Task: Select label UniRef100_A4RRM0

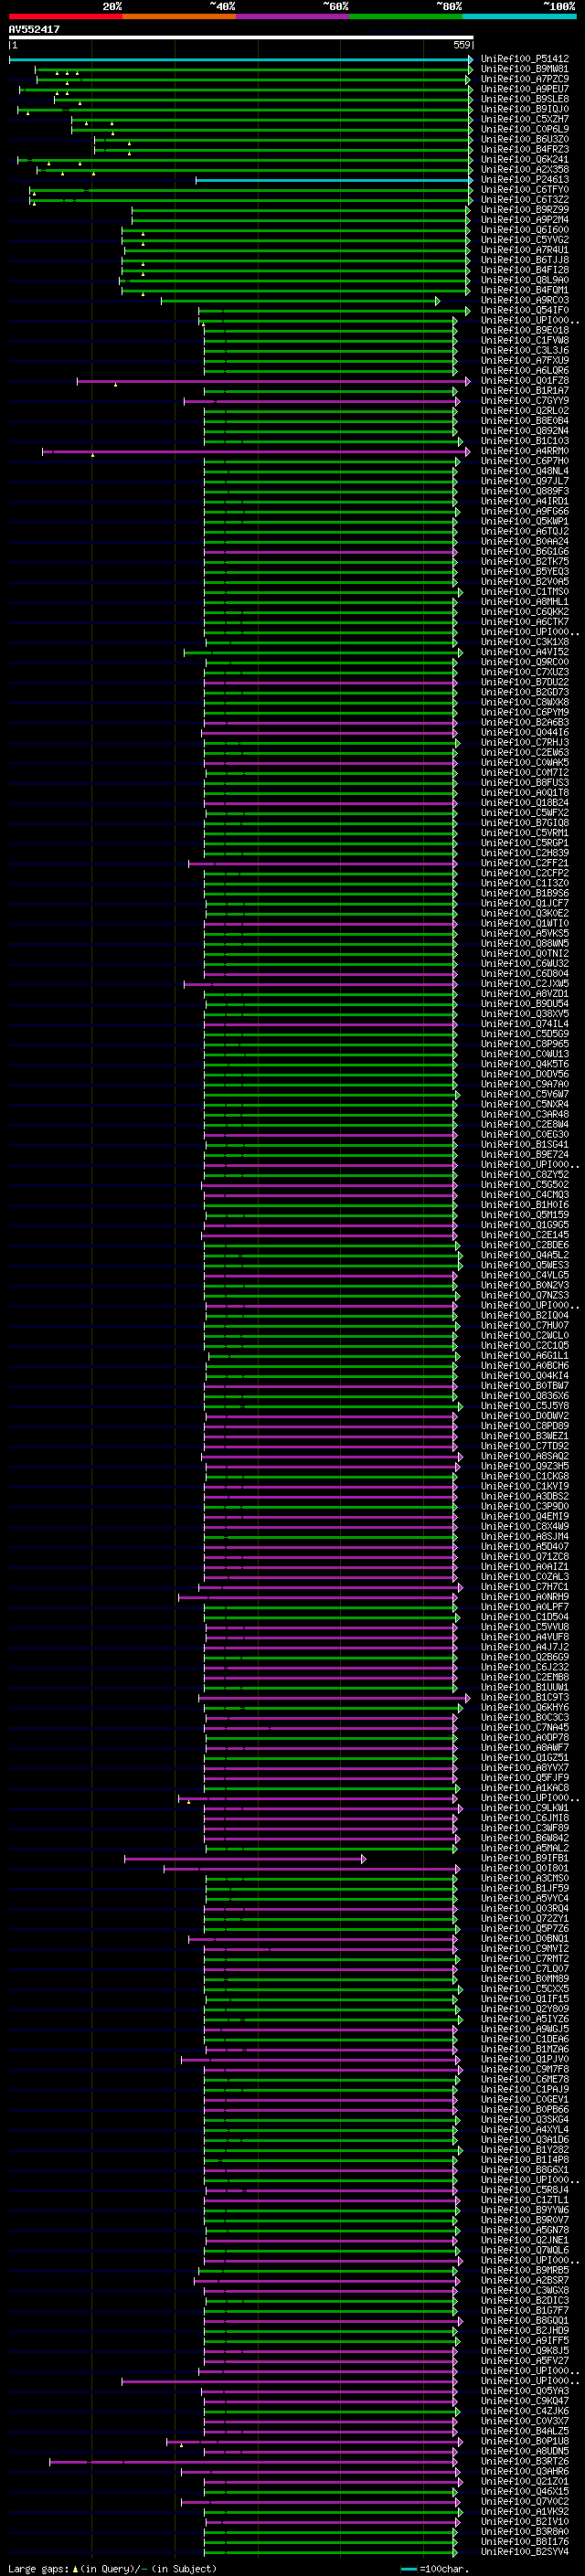Action: pyautogui.click(x=525, y=452)
